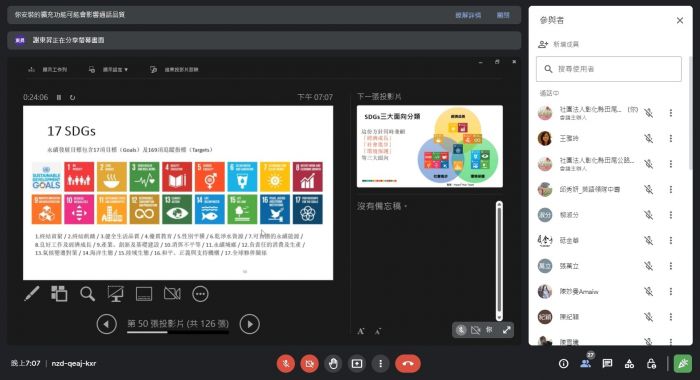Focus the search people input field
Image resolution: width=700 pixels, height=380 pixels.
tap(609, 69)
